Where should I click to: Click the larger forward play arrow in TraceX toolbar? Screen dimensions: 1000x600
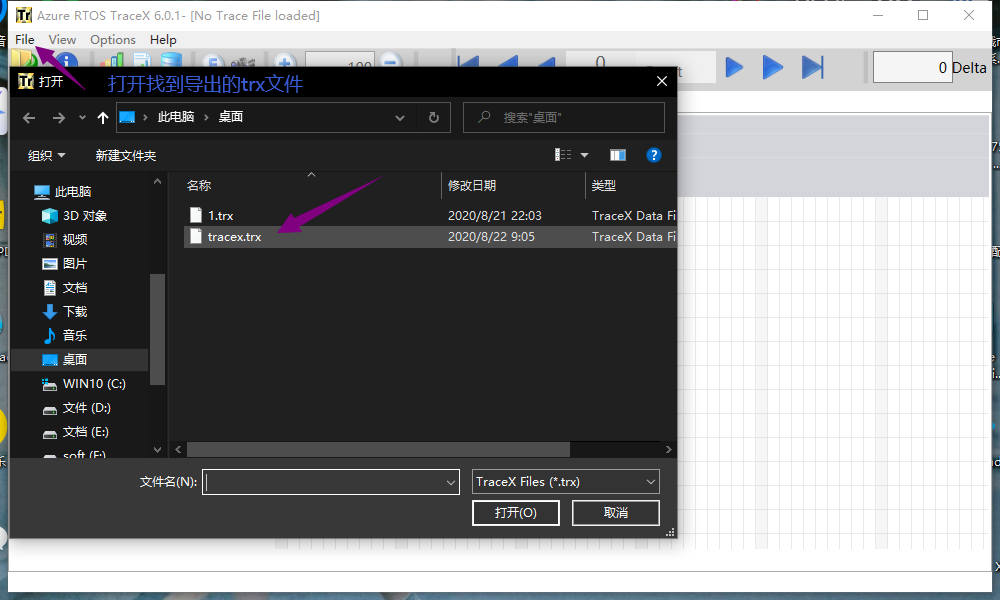tap(772, 67)
